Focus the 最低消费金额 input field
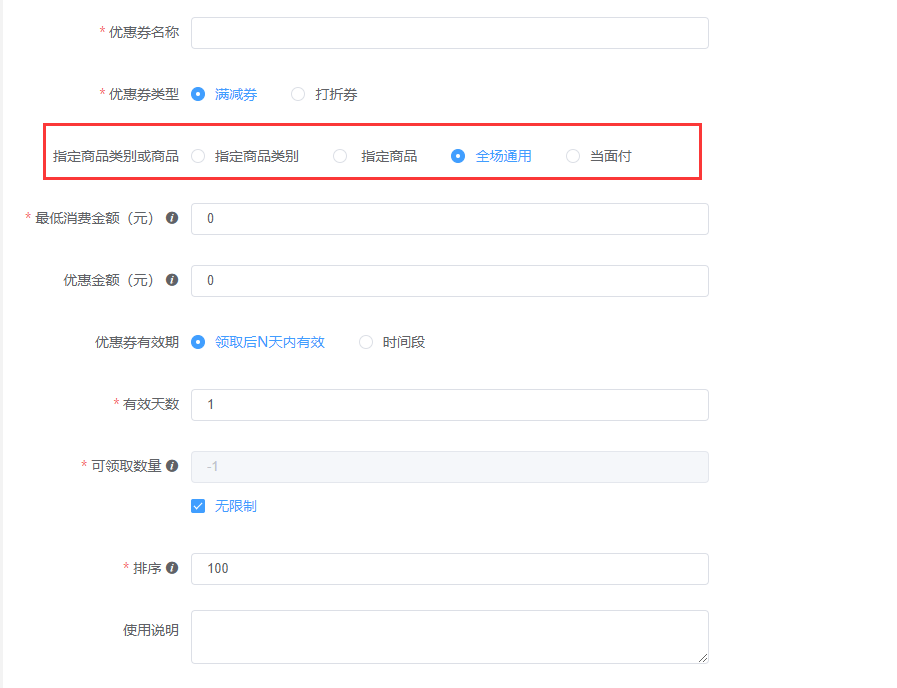897x688 pixels. [450, 218]
